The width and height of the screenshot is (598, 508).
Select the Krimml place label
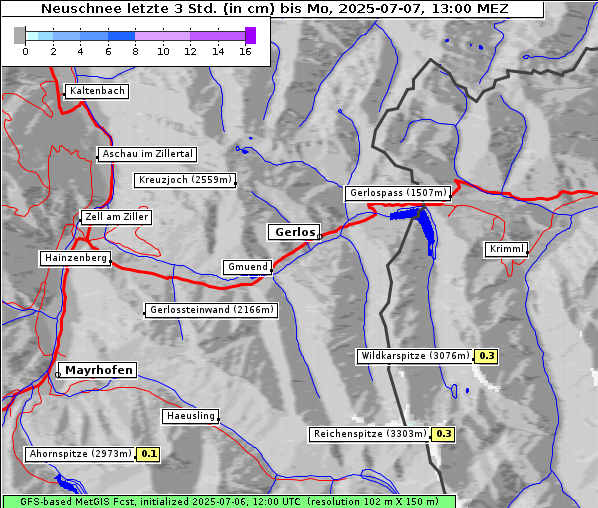(x=506, y=249)
